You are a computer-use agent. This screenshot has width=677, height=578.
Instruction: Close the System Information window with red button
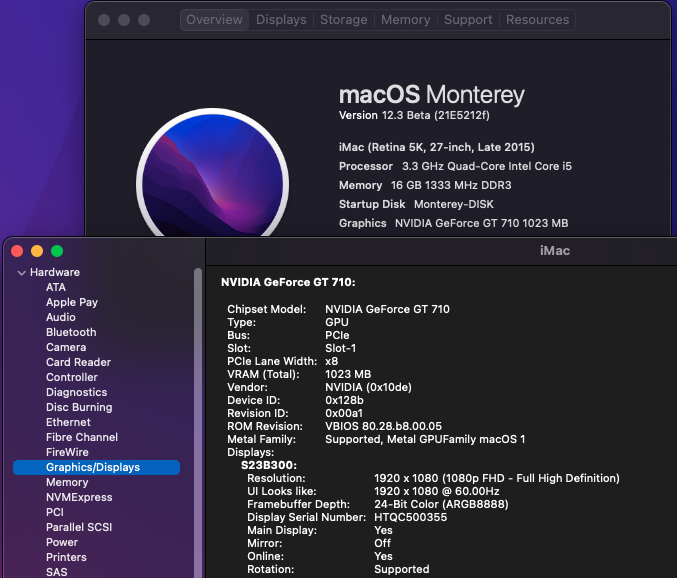coord(17,251)
